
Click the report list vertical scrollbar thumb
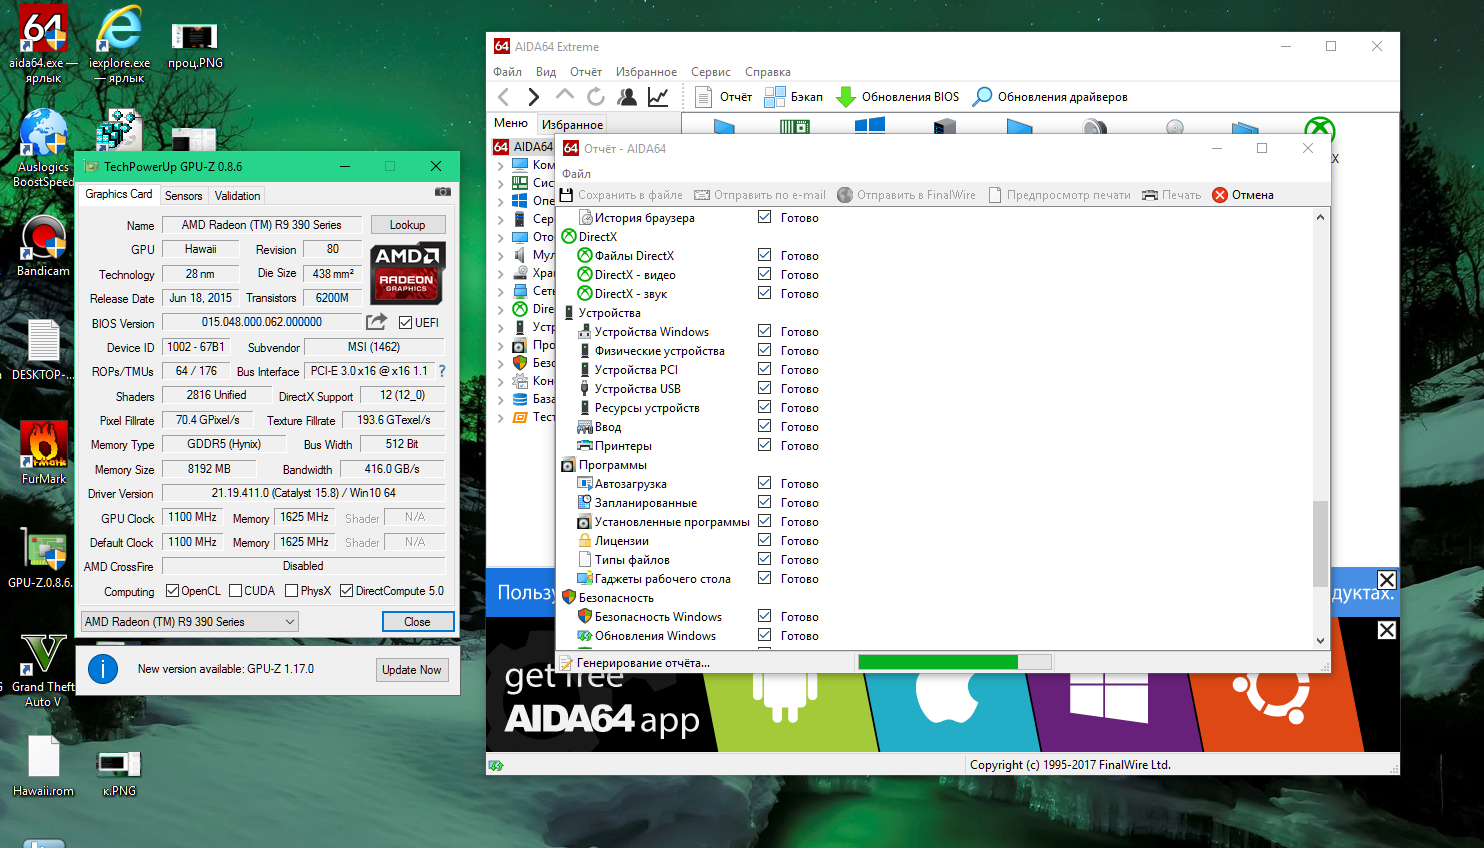pyautogui.click(x=1320, y=544)
